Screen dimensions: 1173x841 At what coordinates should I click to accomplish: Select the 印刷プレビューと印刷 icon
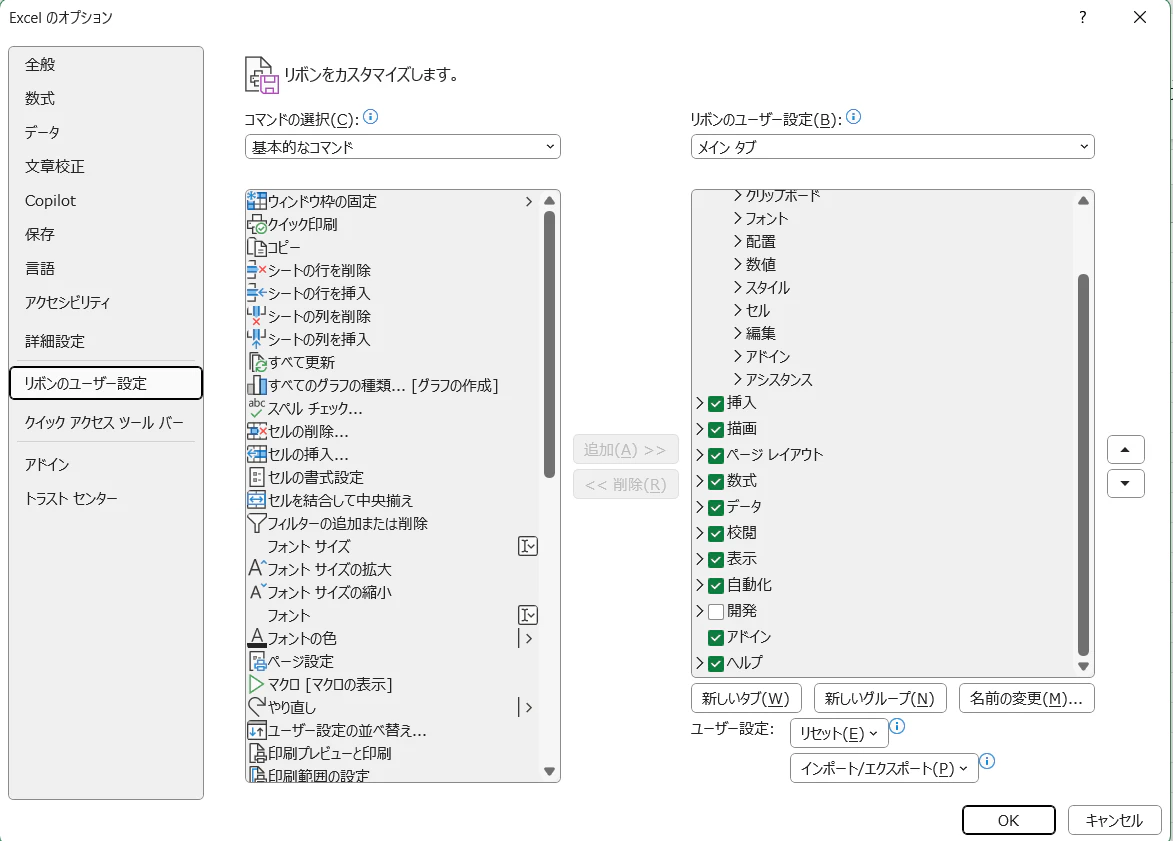(257, 753)
